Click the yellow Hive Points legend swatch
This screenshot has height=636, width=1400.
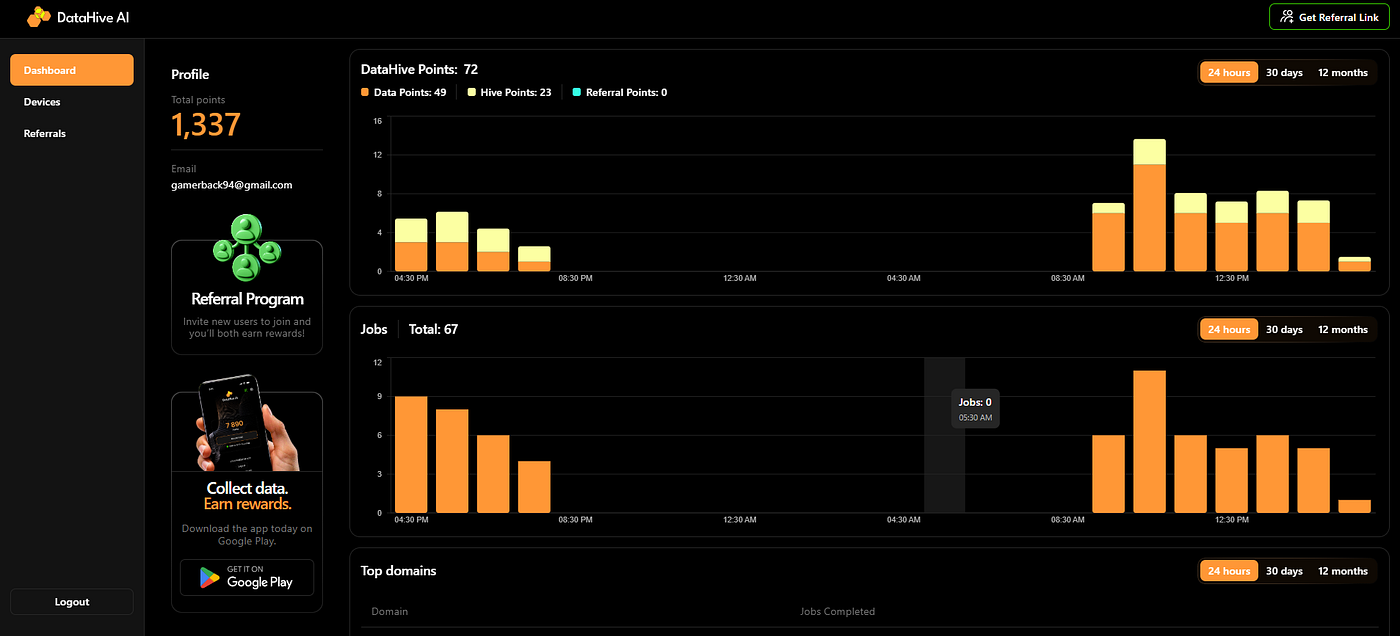coord(472,92)
